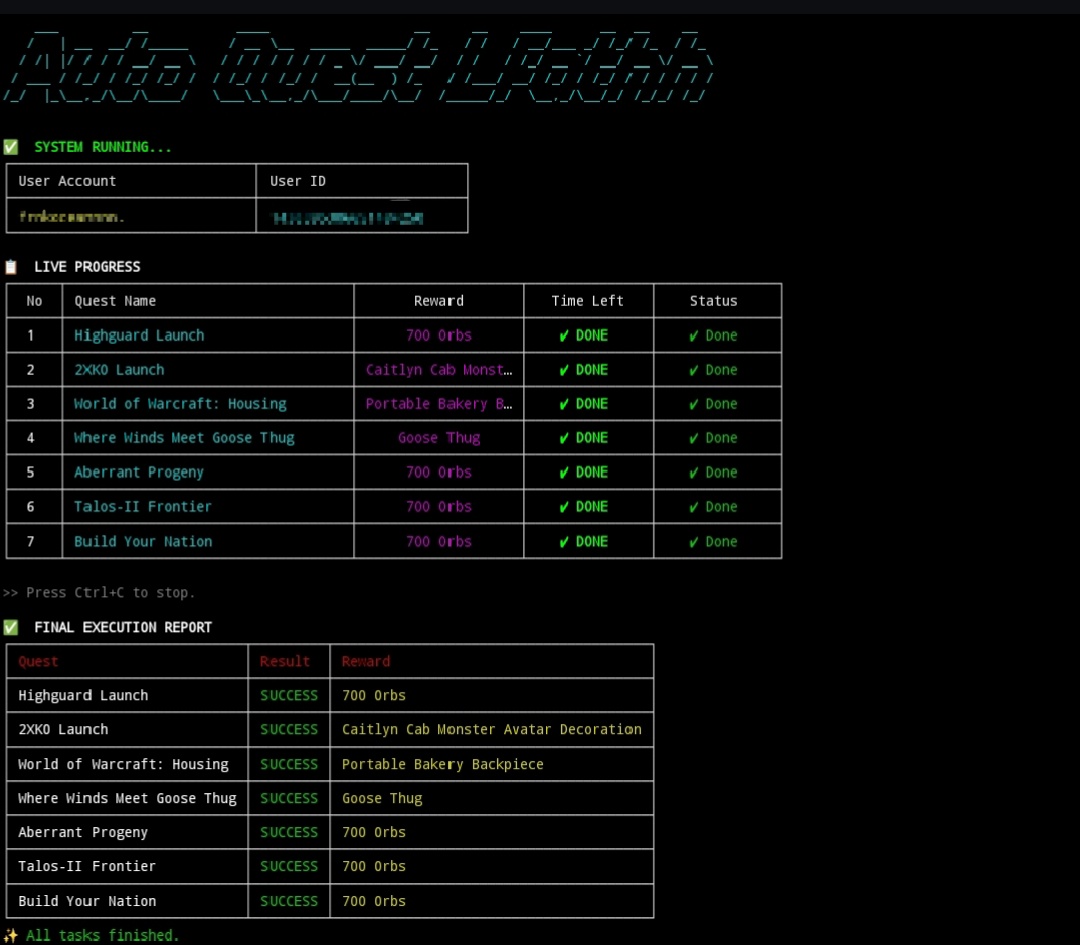The width and height of the screenshot is (1080, 945).
Task: Click the Goose Thug reward in the final report
Action: pos(382,798)
